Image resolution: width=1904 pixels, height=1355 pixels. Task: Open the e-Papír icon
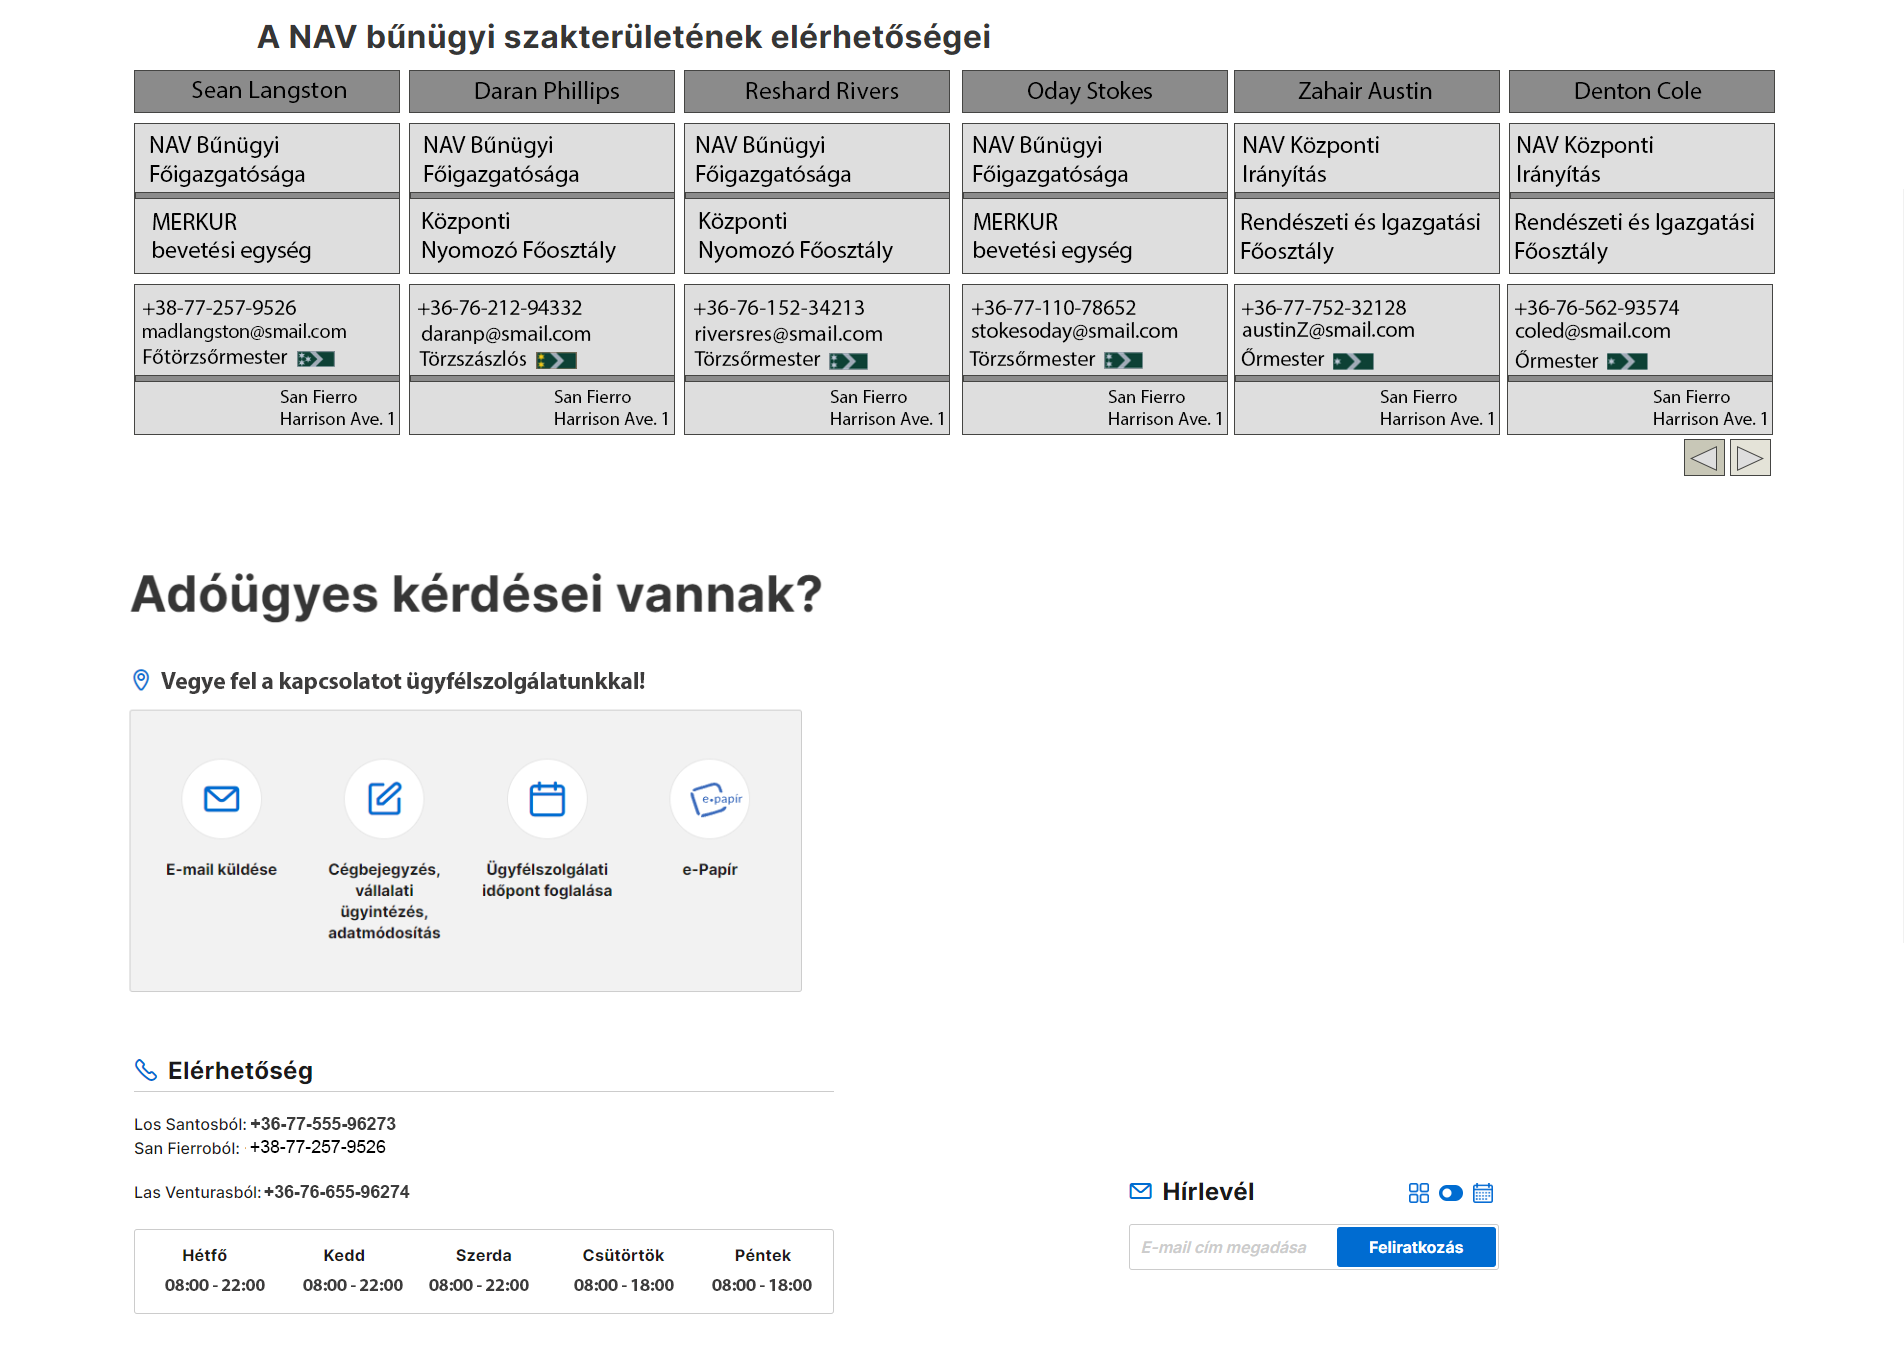pyautogui.click(x=710, y=798)
